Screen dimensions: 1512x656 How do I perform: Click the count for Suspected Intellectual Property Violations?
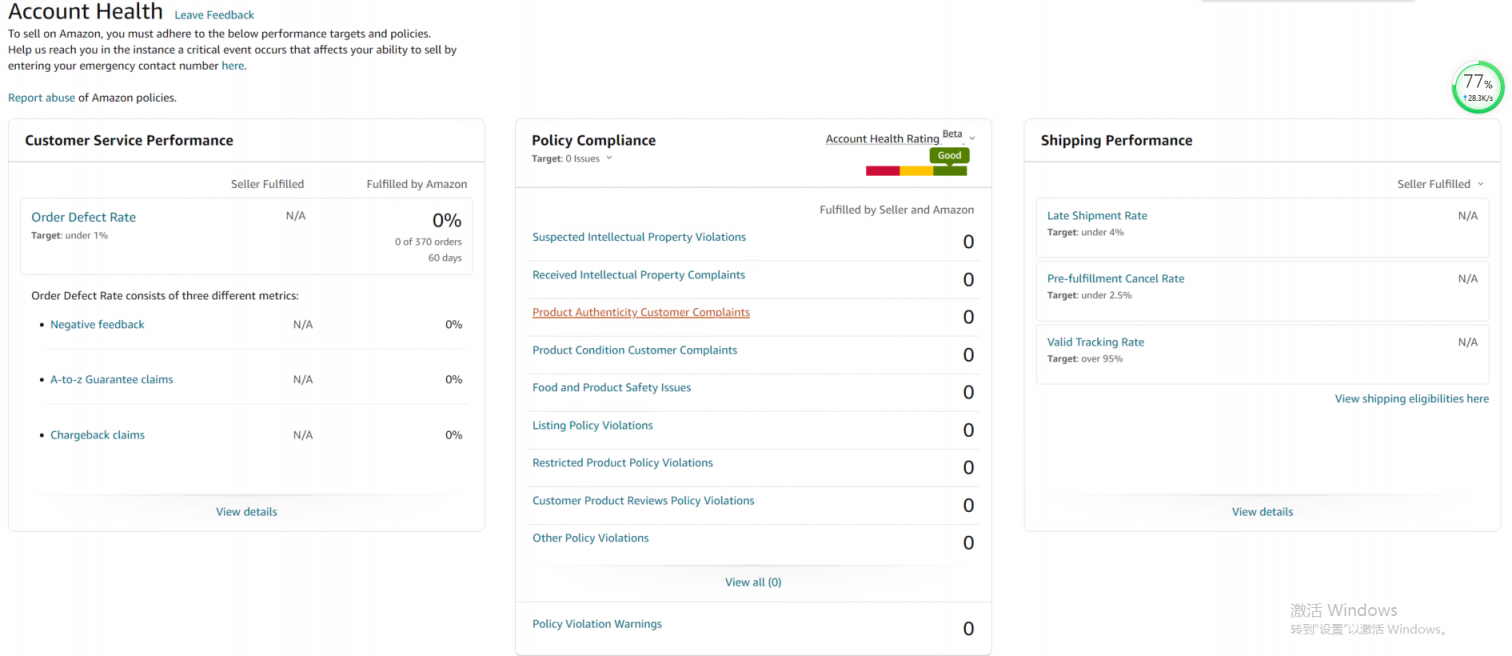pyautogui.click(x=968, y=242)
